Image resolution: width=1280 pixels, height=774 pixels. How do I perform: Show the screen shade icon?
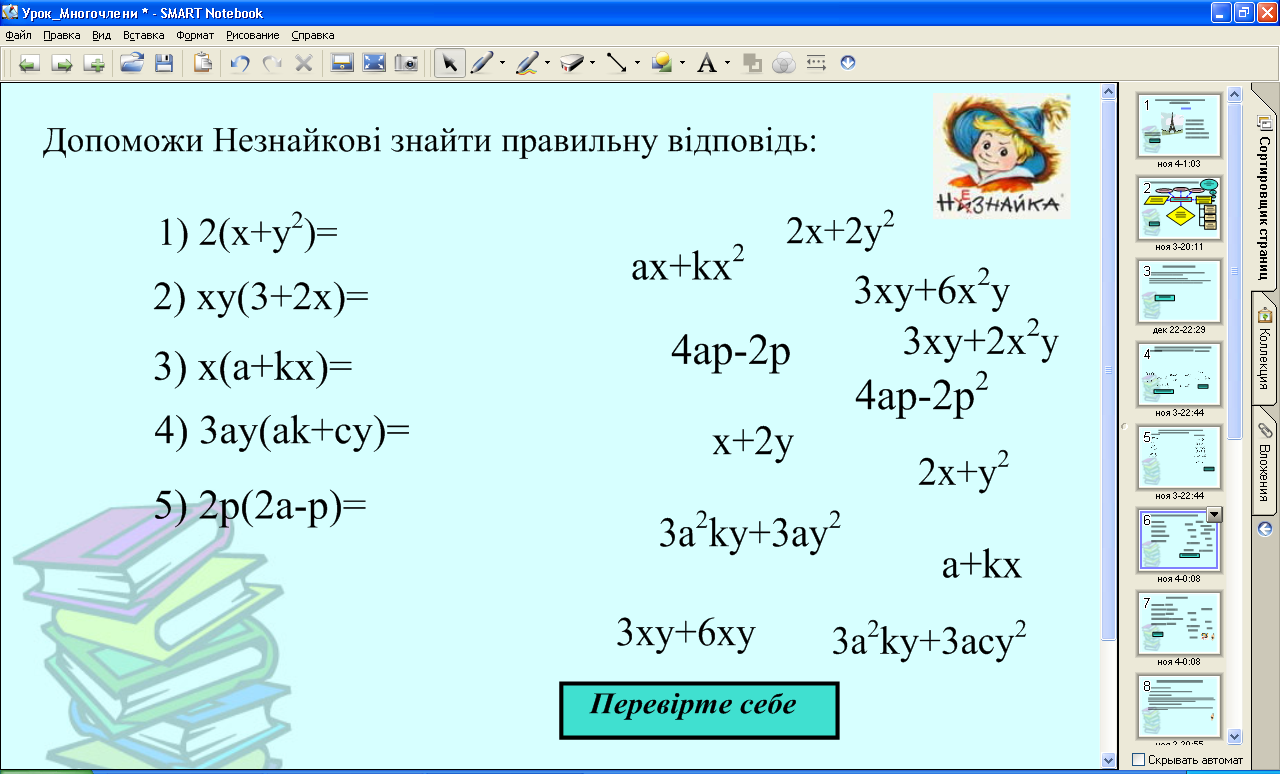click(342, 63)
